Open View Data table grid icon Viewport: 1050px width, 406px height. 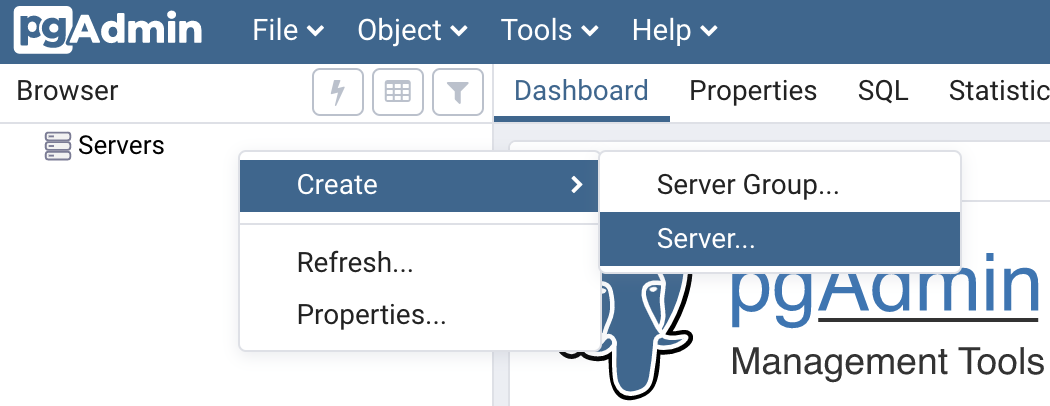[x=398, y=92]
